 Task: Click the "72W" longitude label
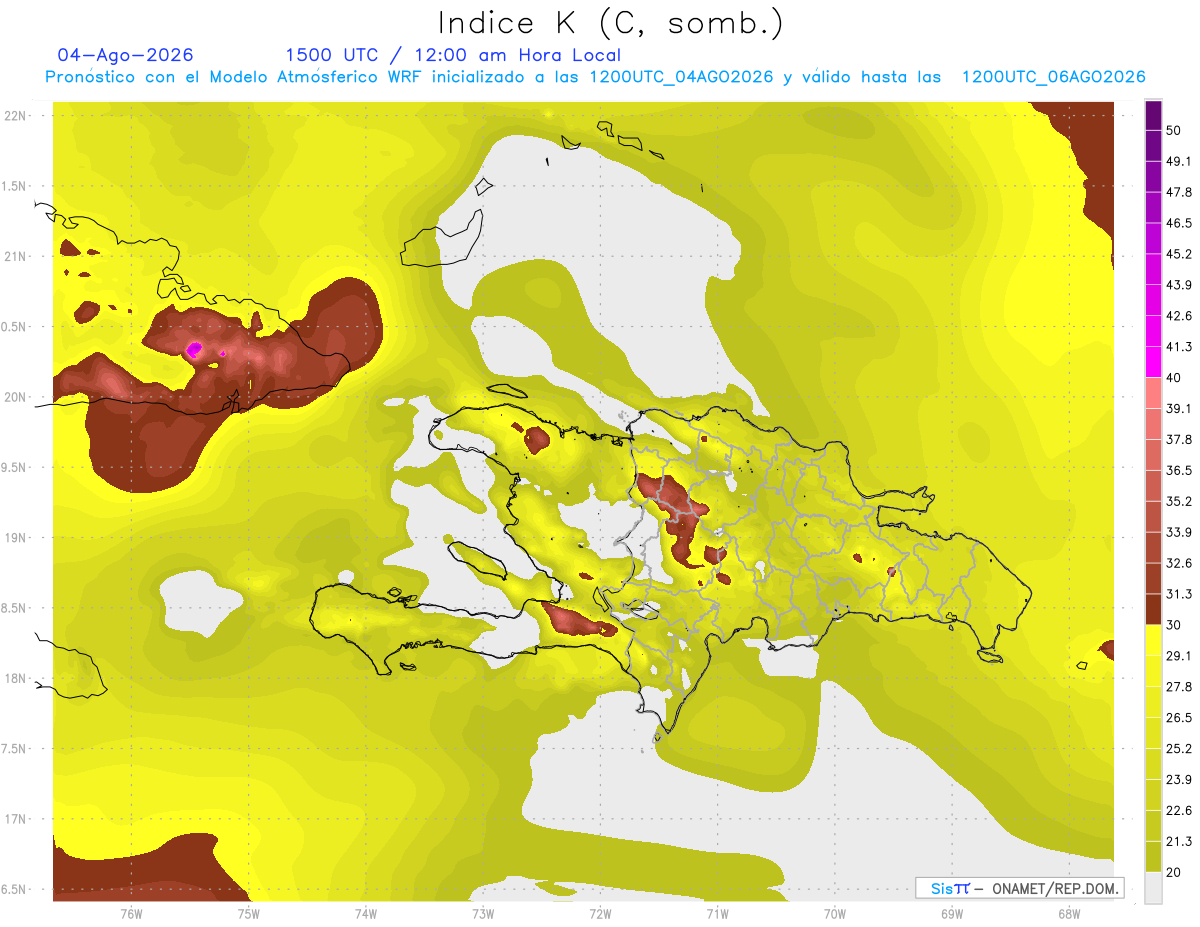[x=600, y=914]
